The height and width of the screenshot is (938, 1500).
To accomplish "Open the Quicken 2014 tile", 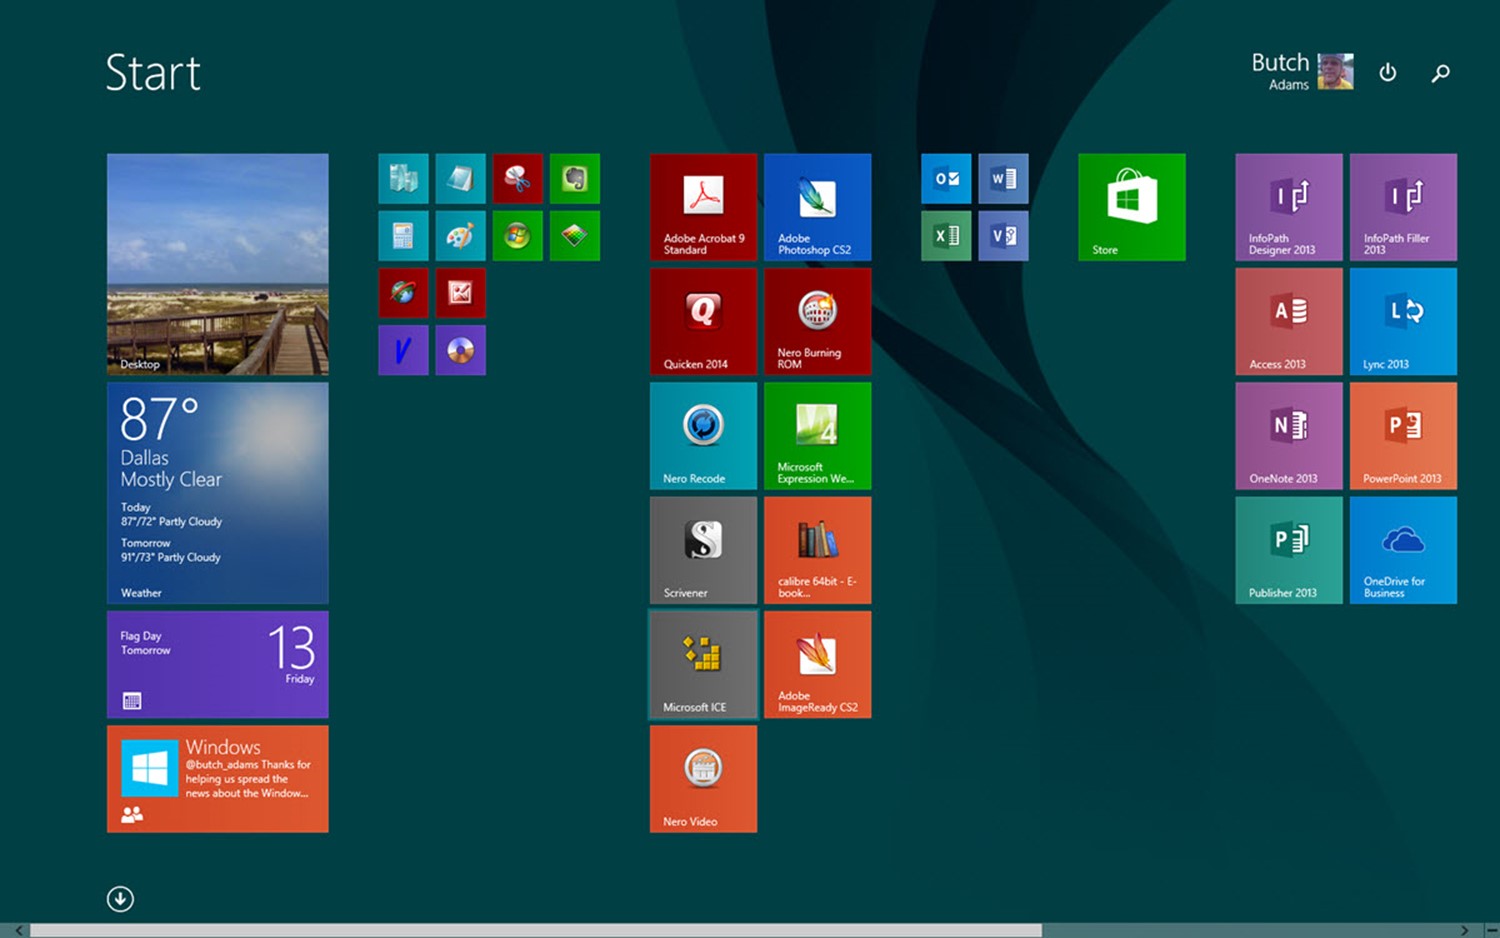I will (x=703, y=321).
